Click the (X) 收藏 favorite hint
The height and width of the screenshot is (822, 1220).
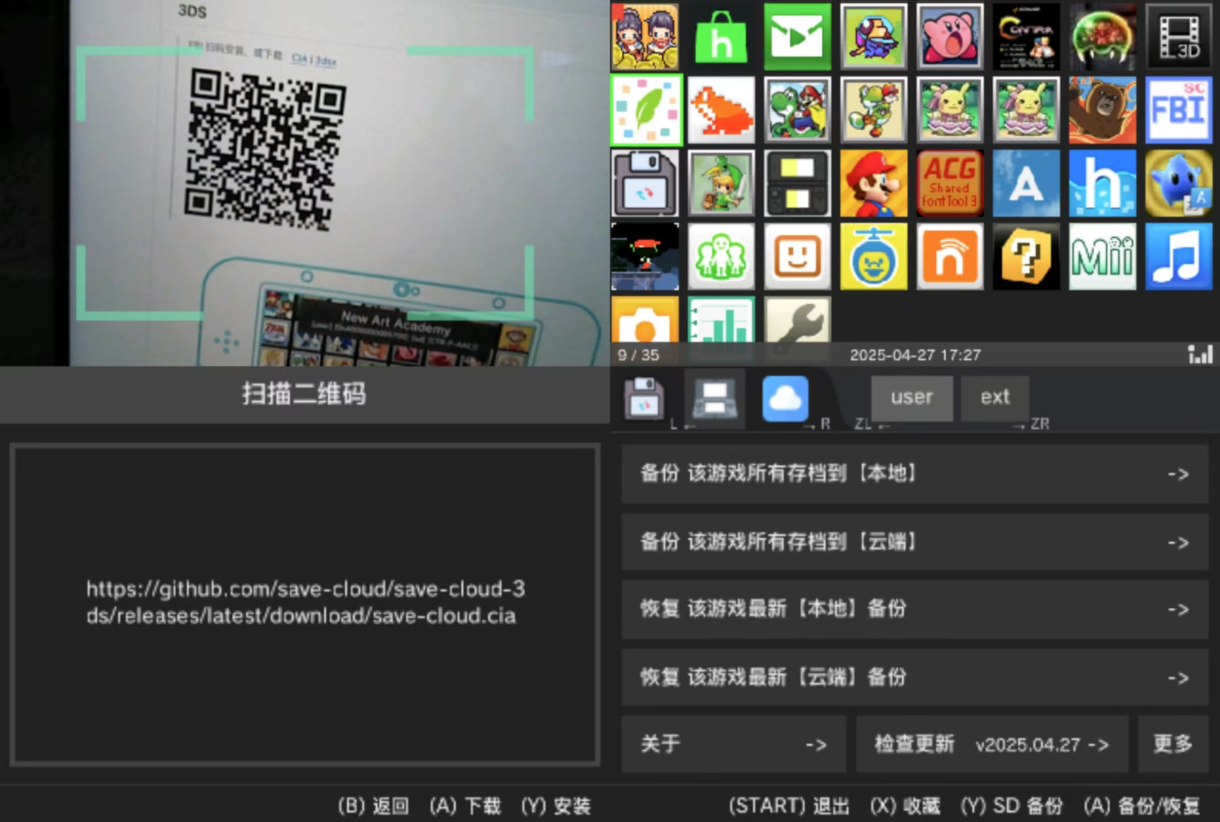905,806
